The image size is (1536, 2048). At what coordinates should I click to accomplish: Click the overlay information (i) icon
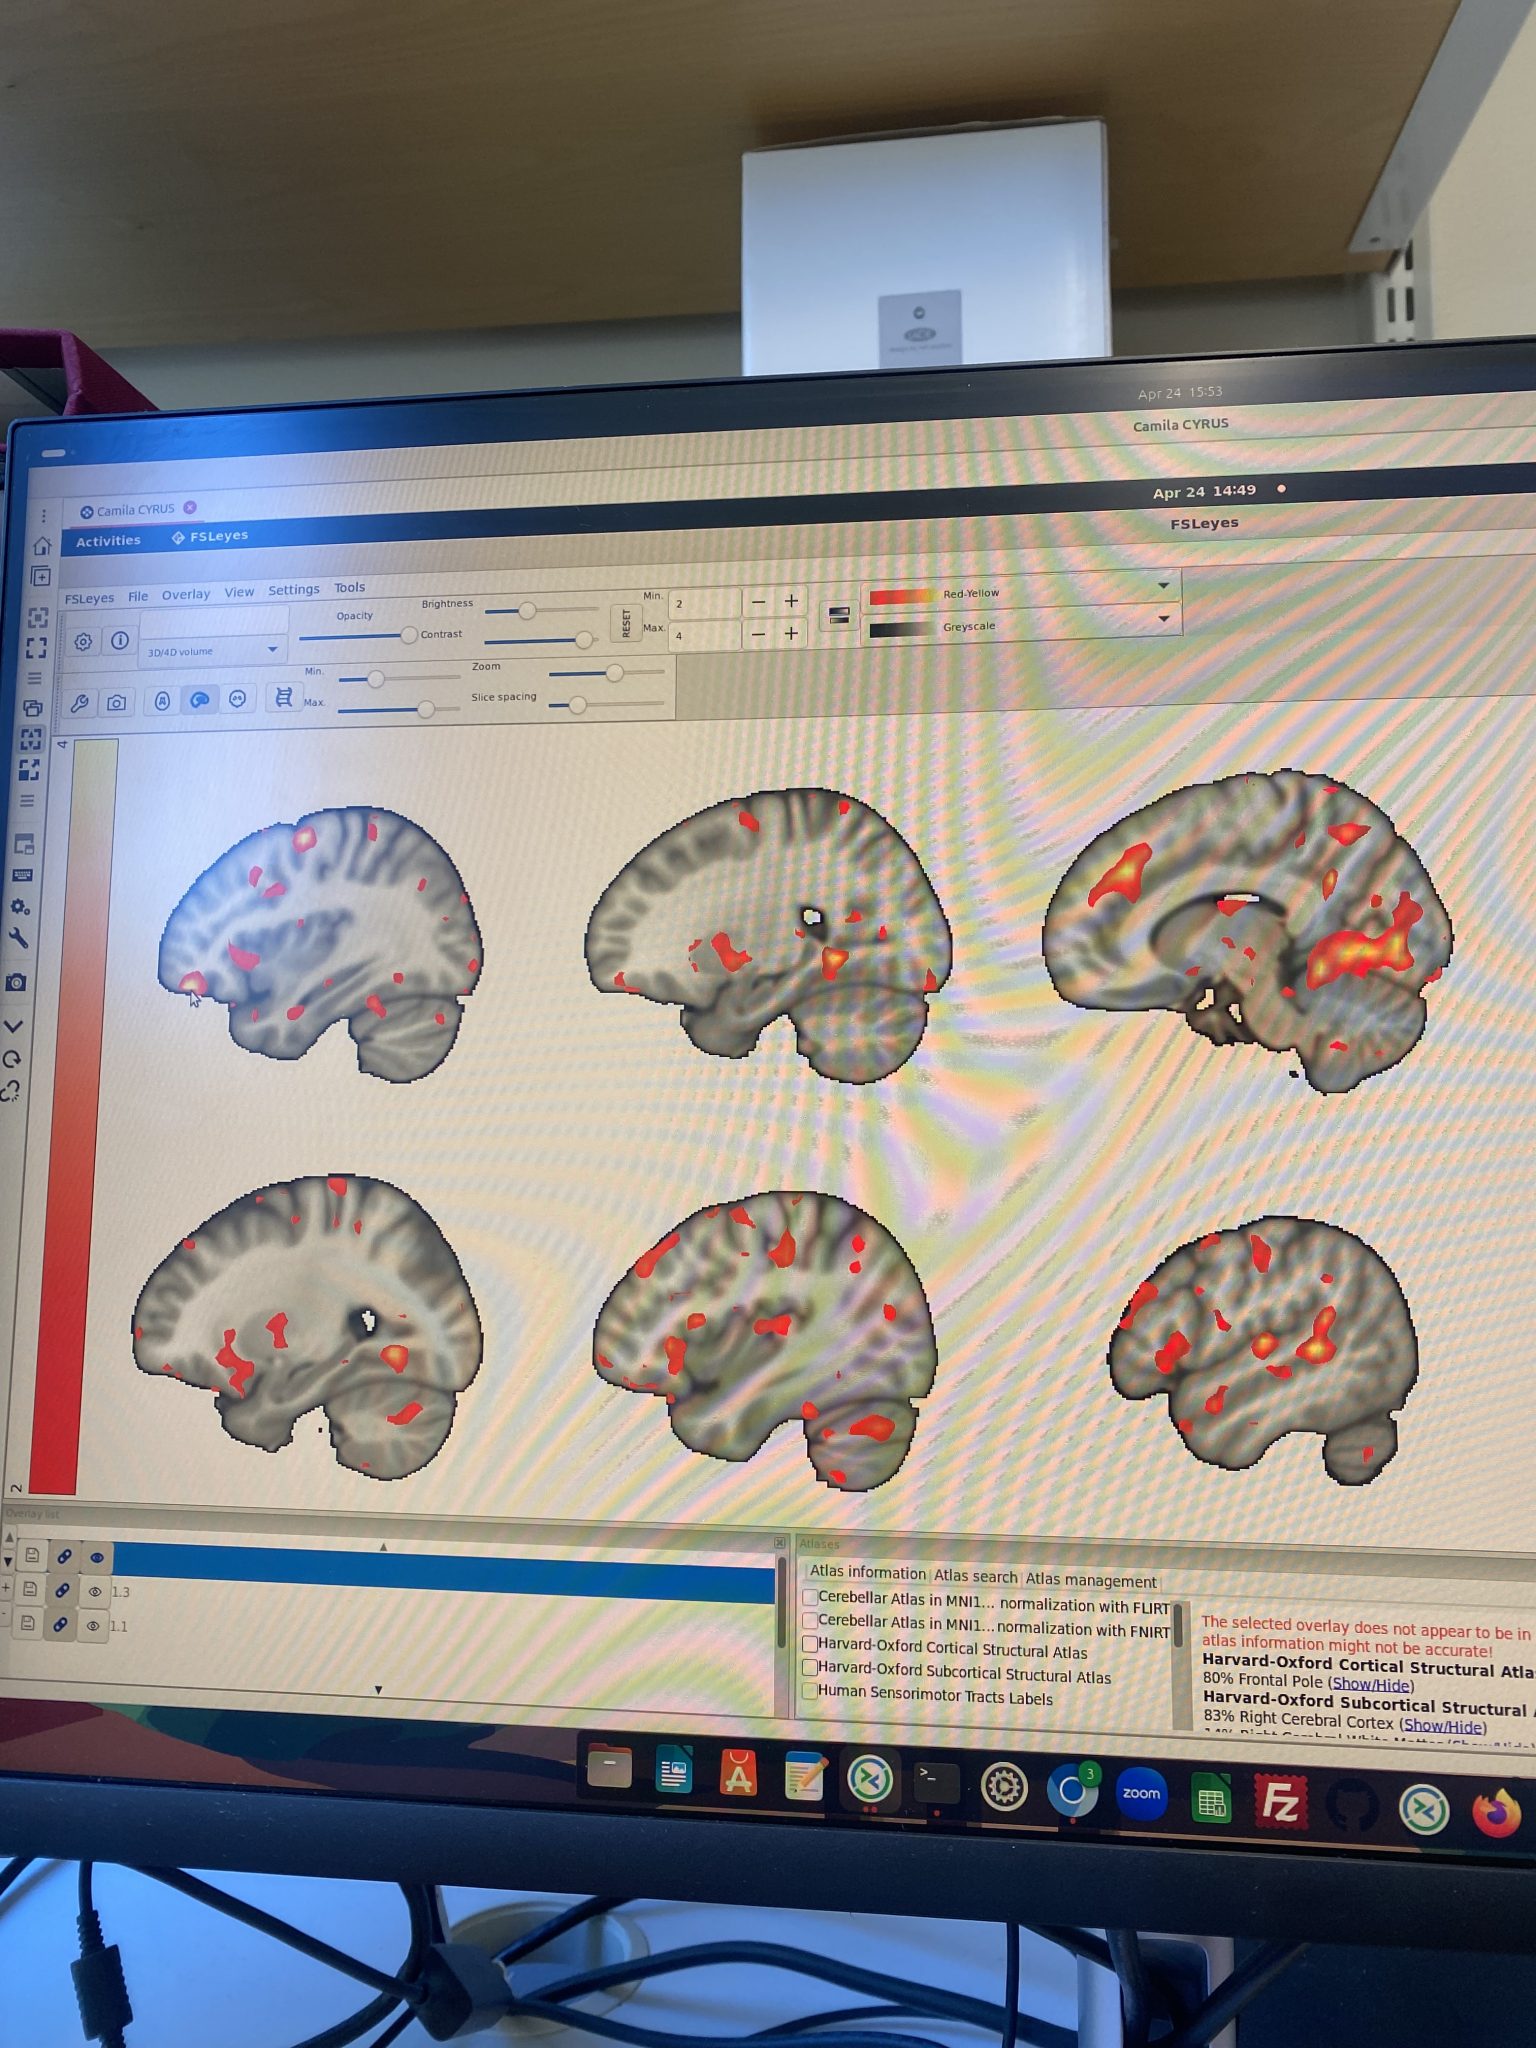120,640
